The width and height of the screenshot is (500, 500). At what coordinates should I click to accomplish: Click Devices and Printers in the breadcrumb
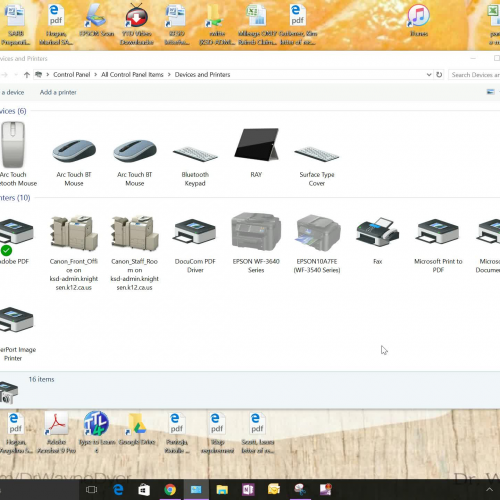(x=202, y=75)
